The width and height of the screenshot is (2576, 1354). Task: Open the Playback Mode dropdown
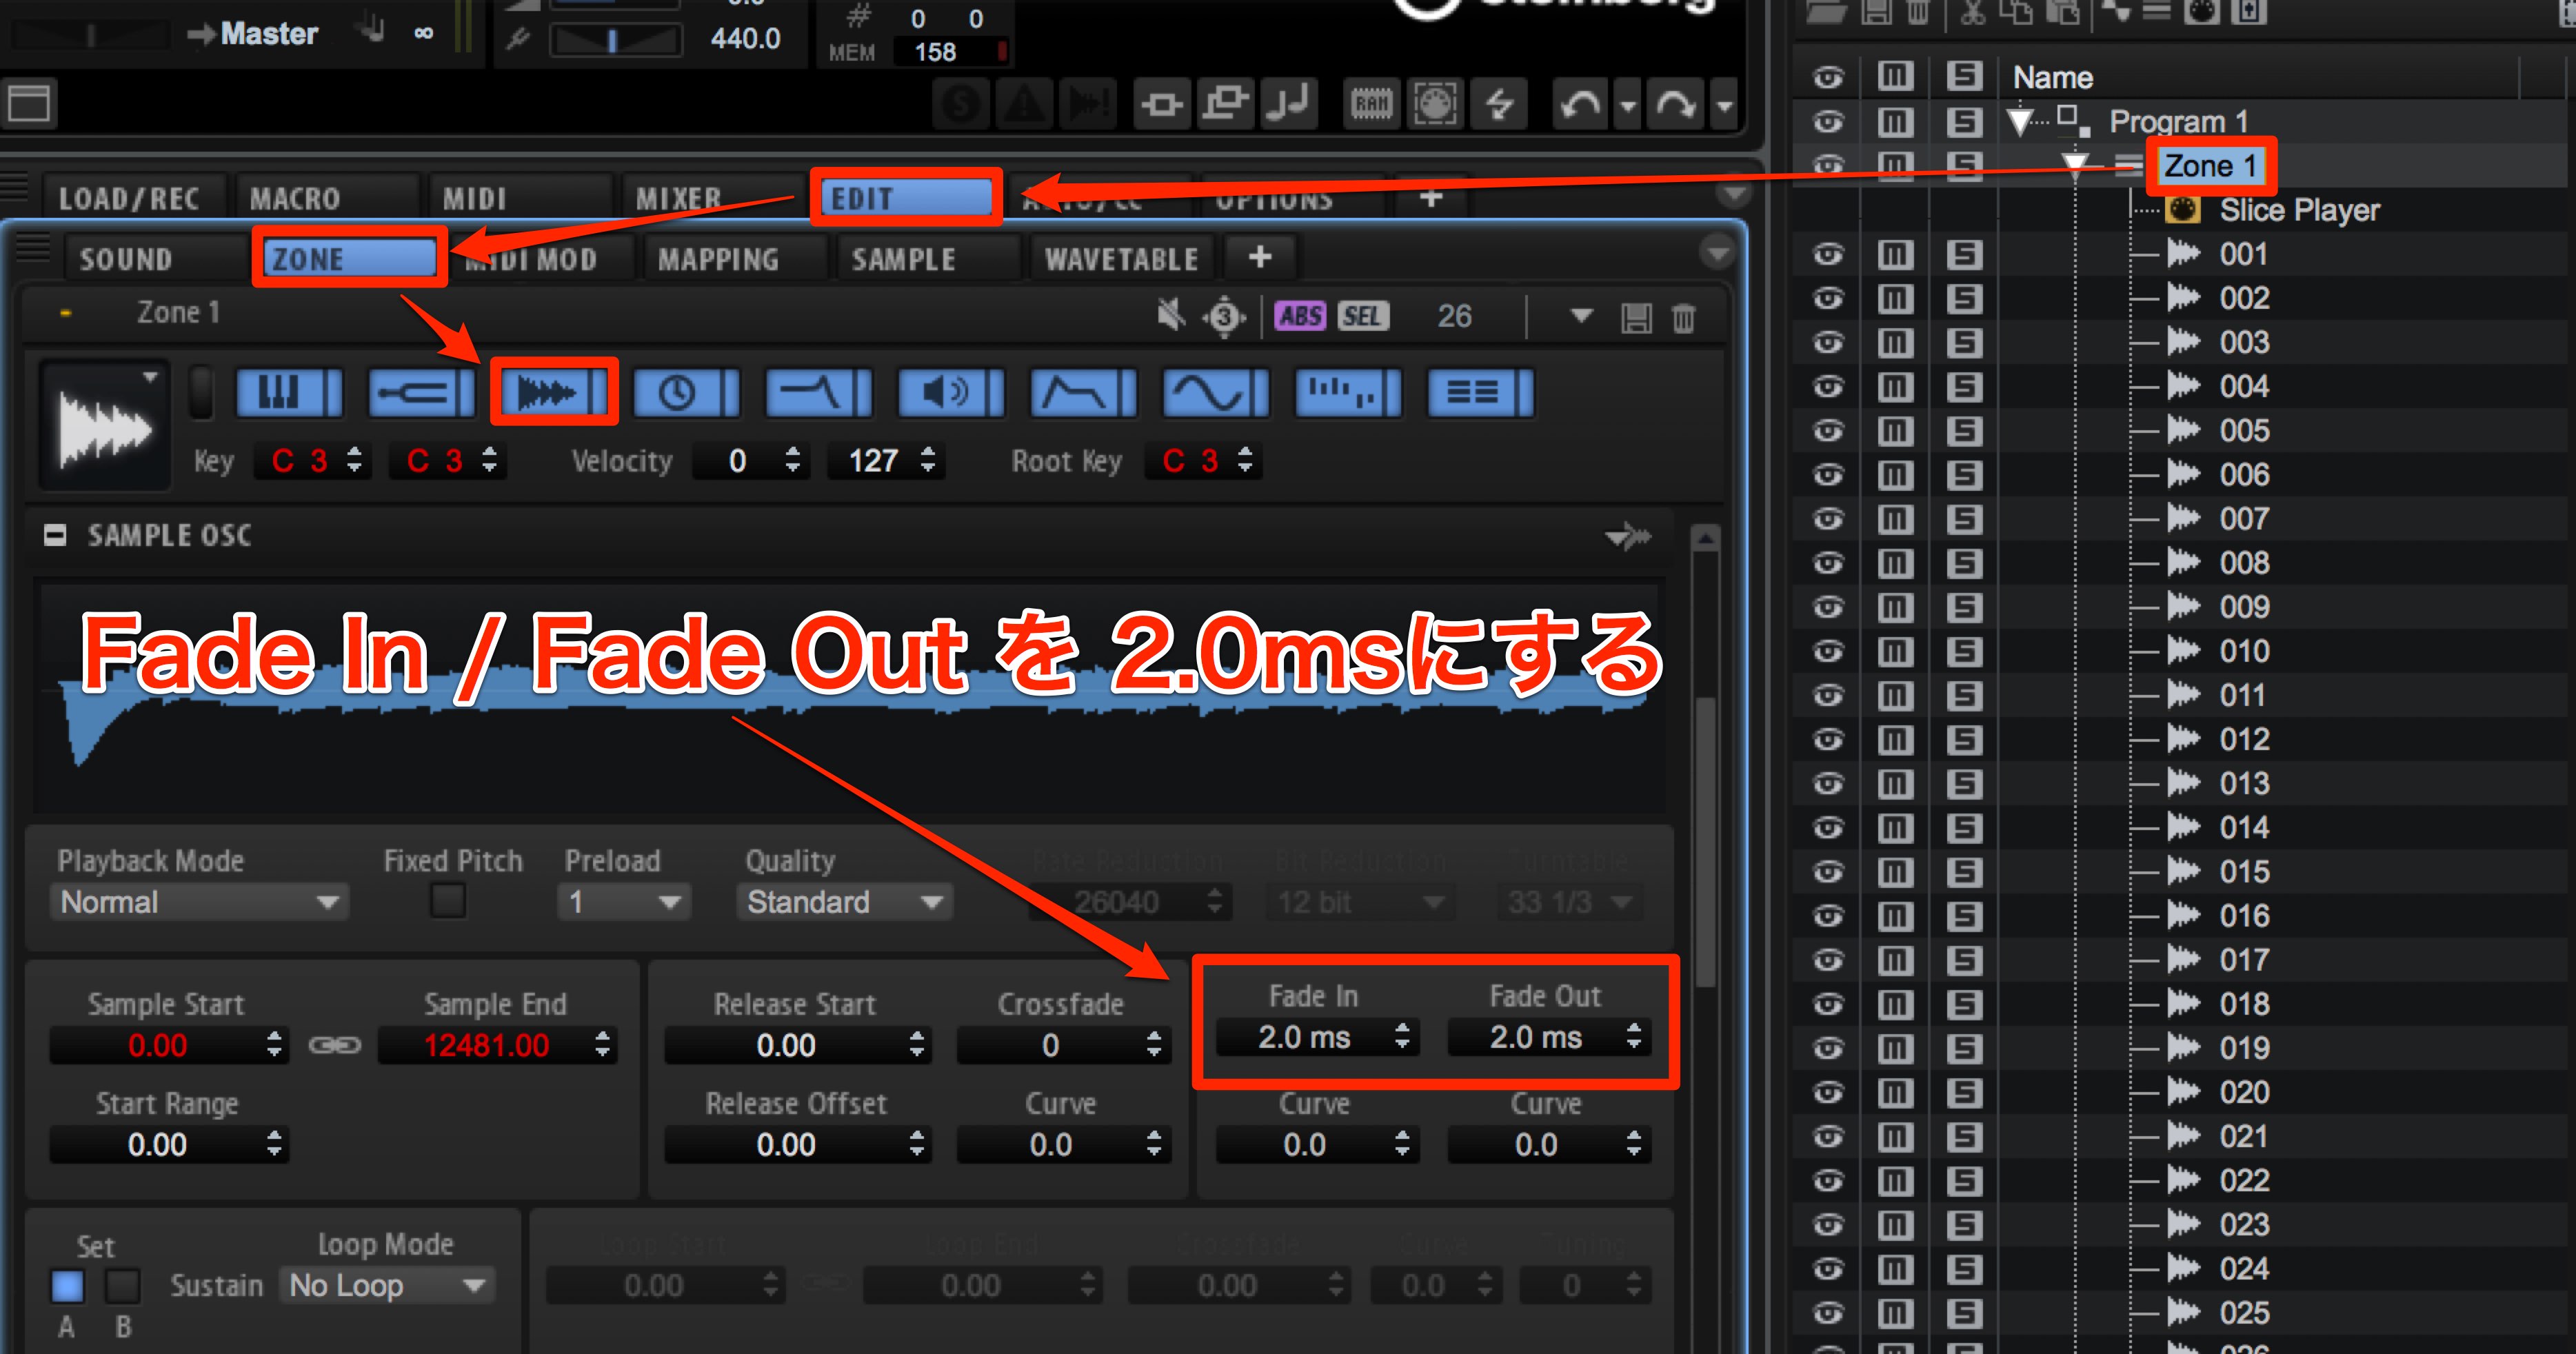(x=199, y=902)
